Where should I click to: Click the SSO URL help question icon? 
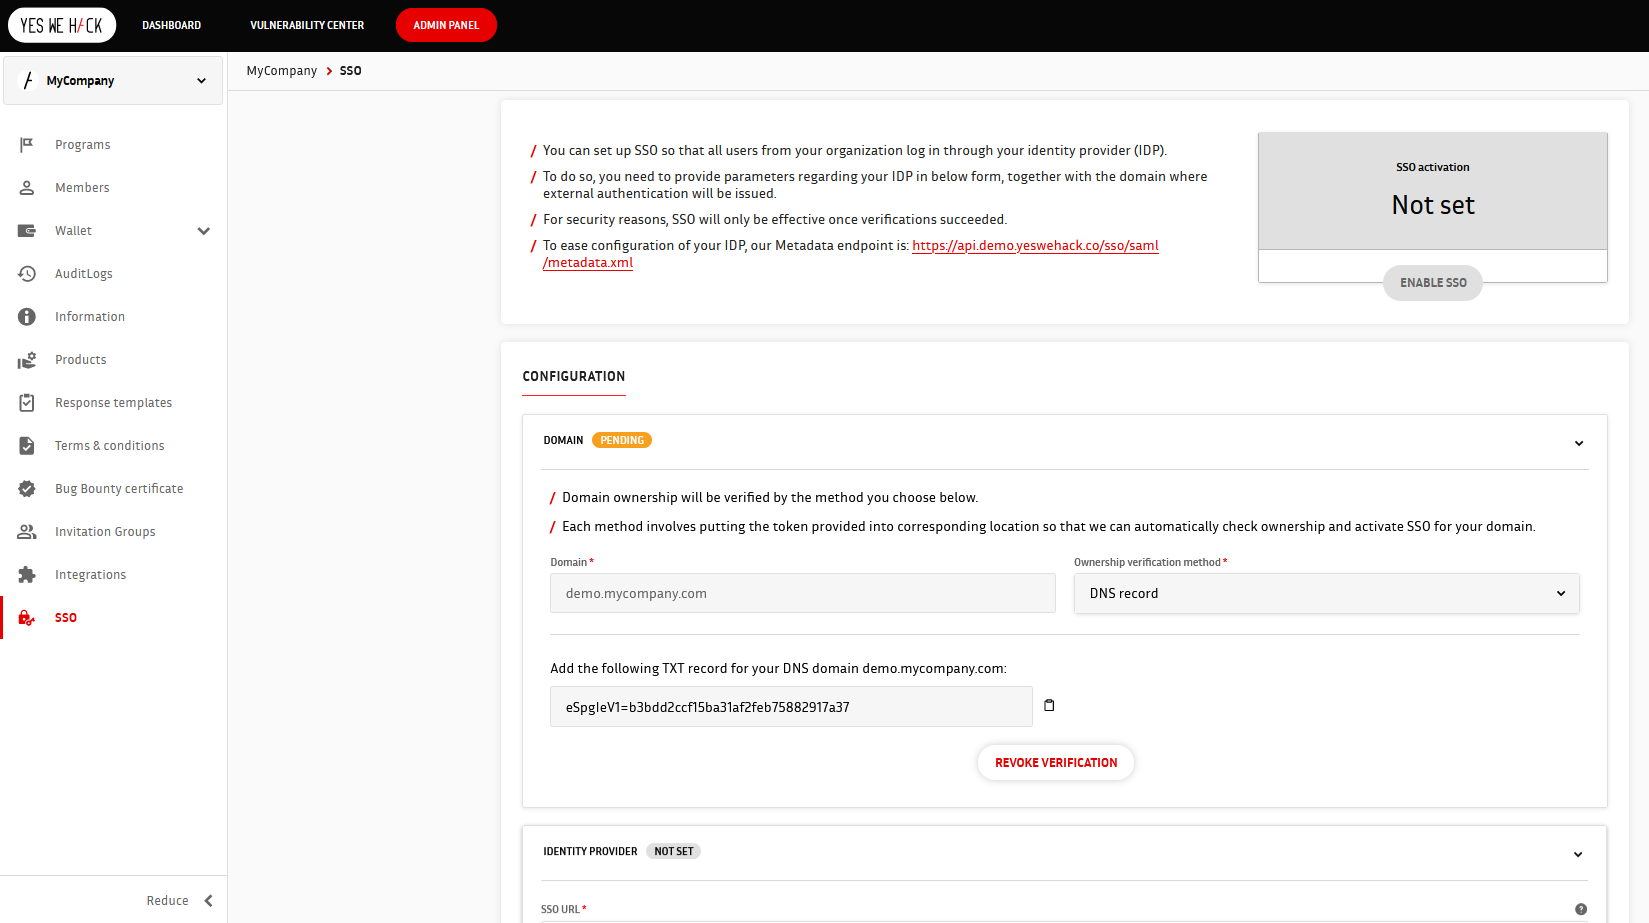[1581, 909]
